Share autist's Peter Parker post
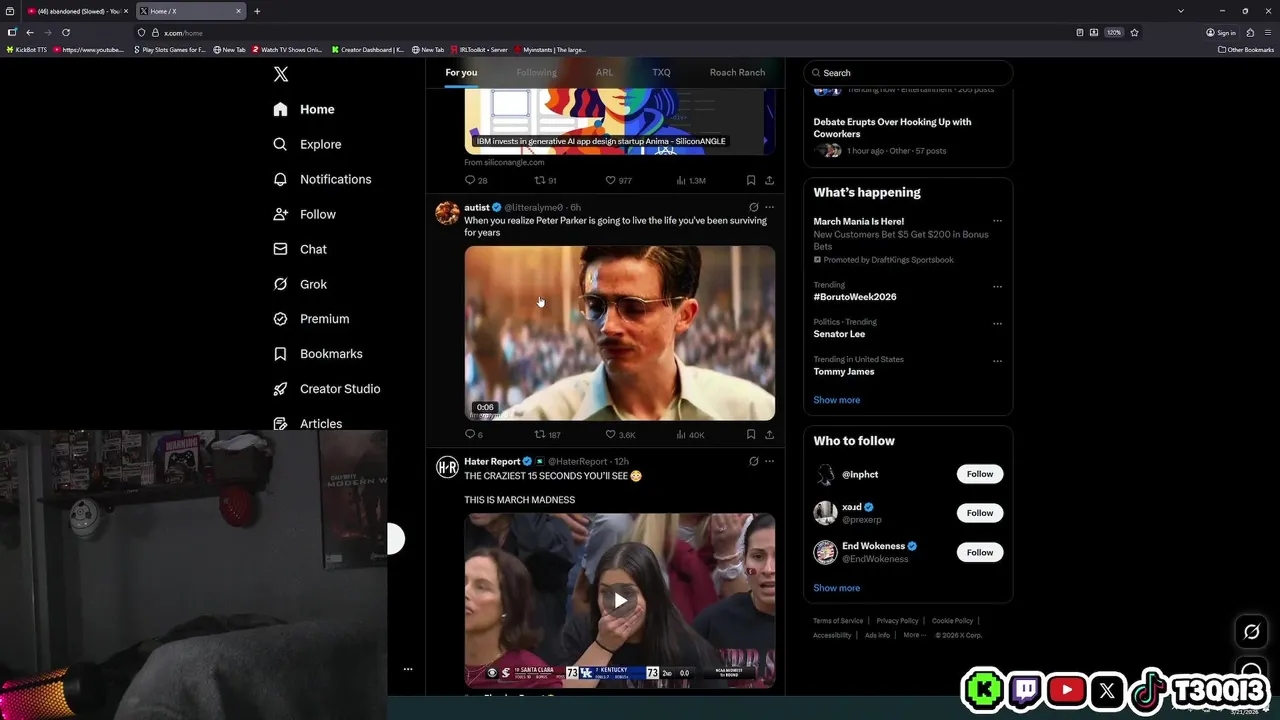The height and width of the screenshot is (720, 1280). pos(769,434)
